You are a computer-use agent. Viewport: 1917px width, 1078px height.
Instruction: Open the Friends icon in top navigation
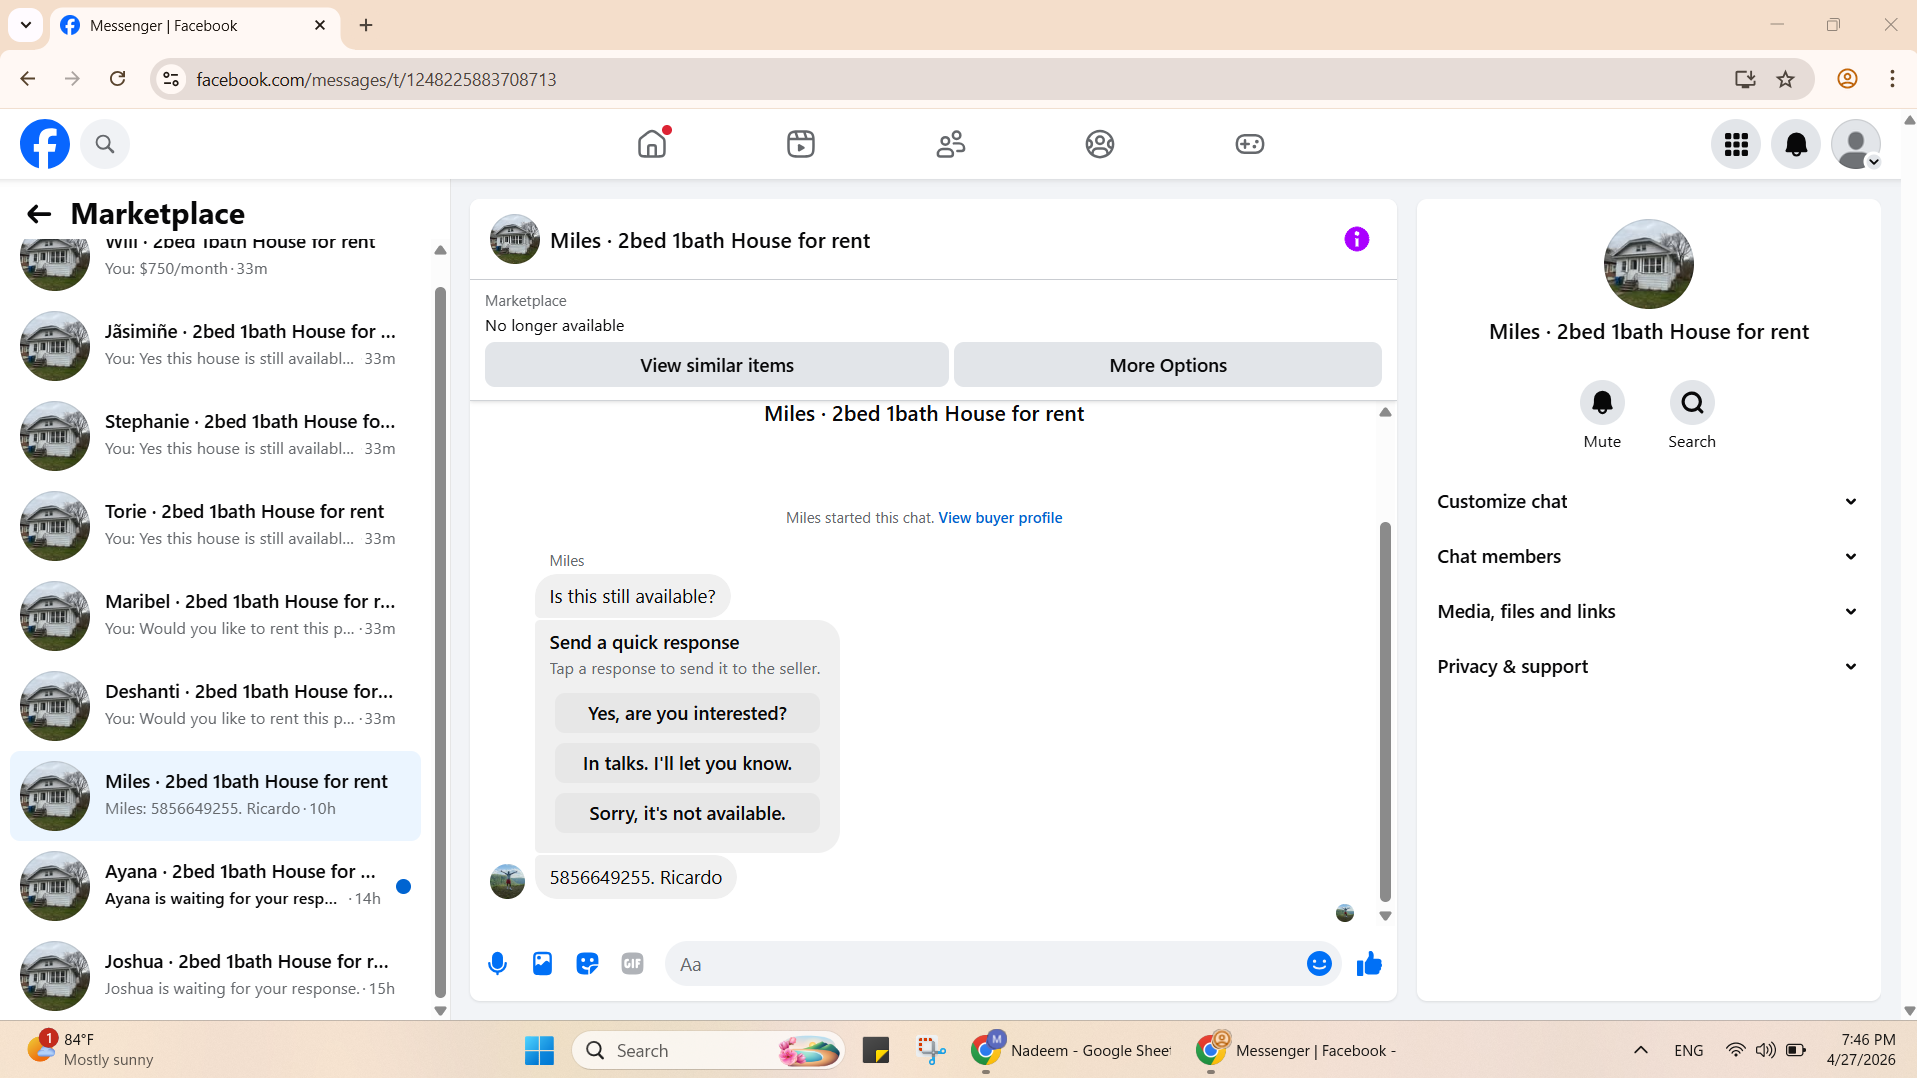[x=951, y=144]
